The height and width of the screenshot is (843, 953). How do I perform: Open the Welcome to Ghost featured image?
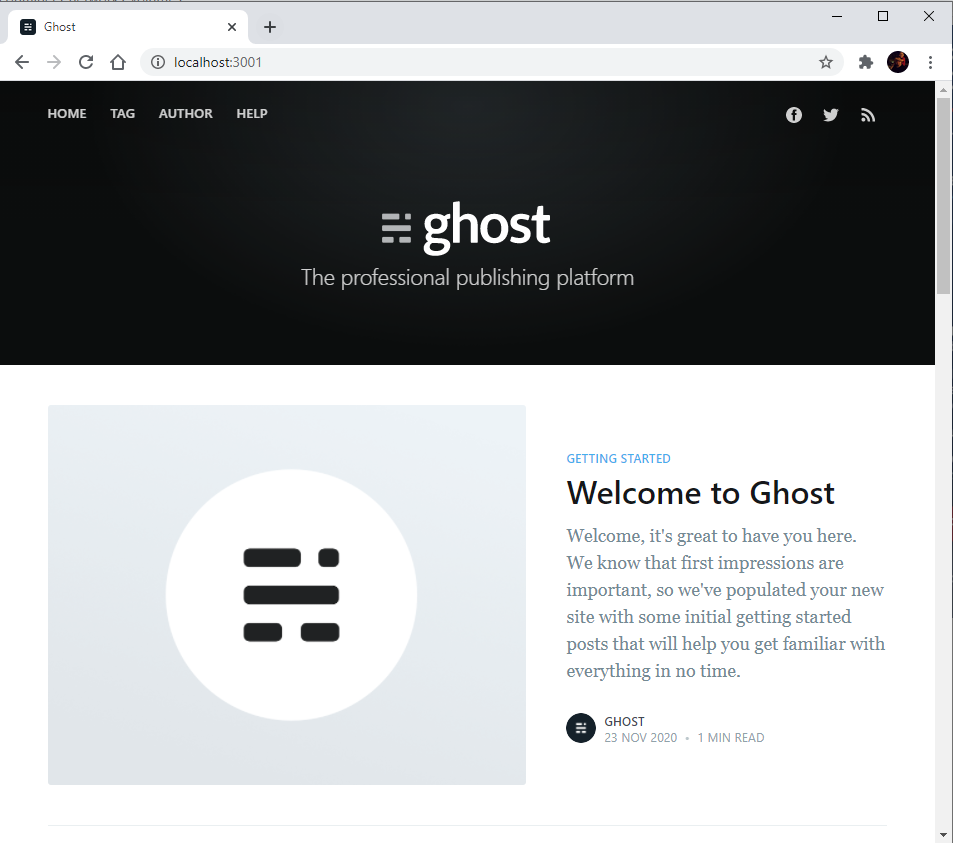[287, 594]
